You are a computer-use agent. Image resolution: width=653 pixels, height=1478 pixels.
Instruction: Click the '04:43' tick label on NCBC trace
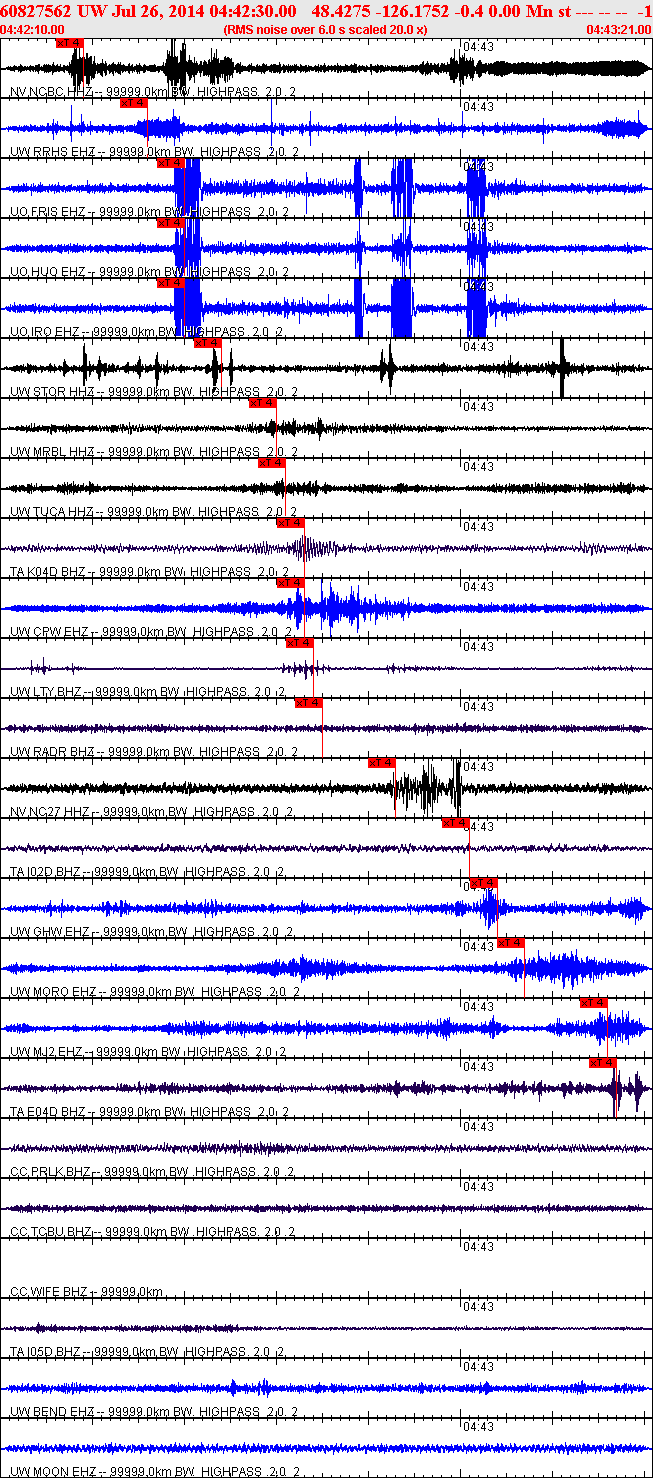(479, 47)
